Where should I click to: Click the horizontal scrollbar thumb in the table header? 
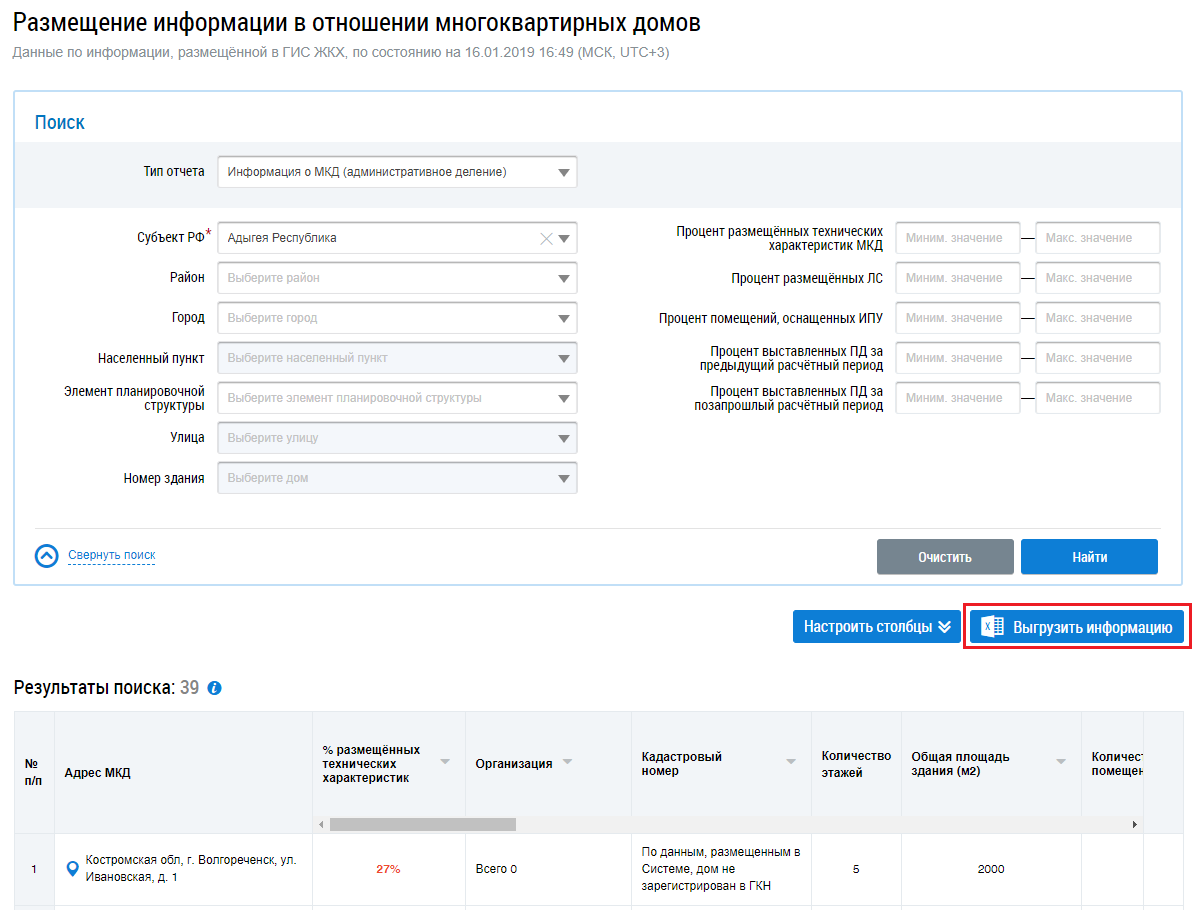click(423, 824)
